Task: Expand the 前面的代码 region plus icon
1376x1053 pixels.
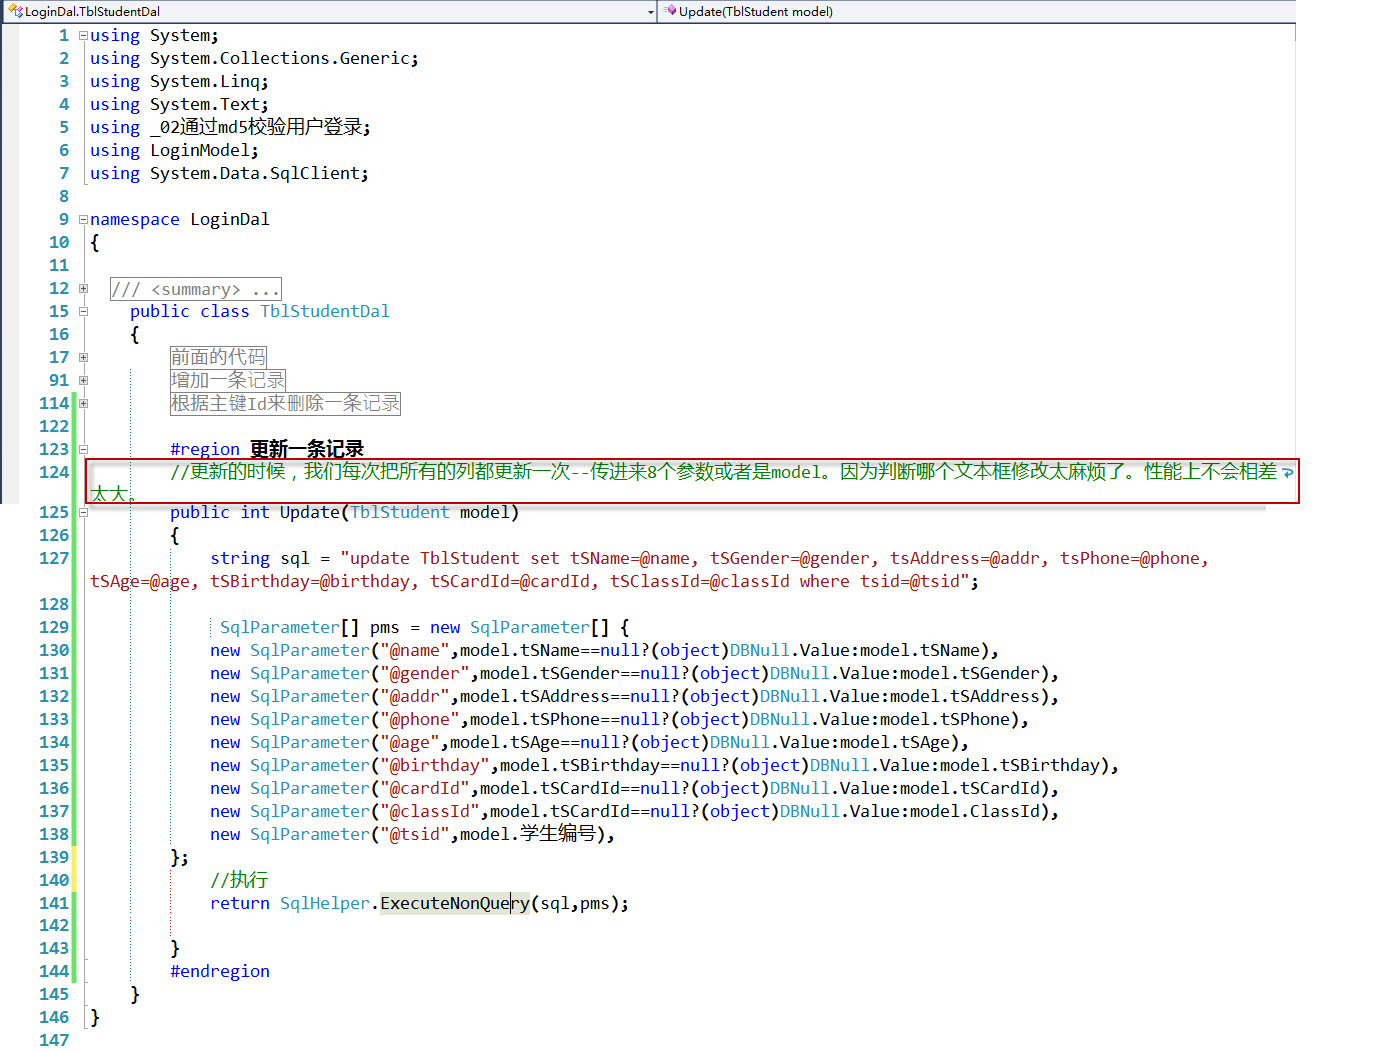Action: pos(84,358)
